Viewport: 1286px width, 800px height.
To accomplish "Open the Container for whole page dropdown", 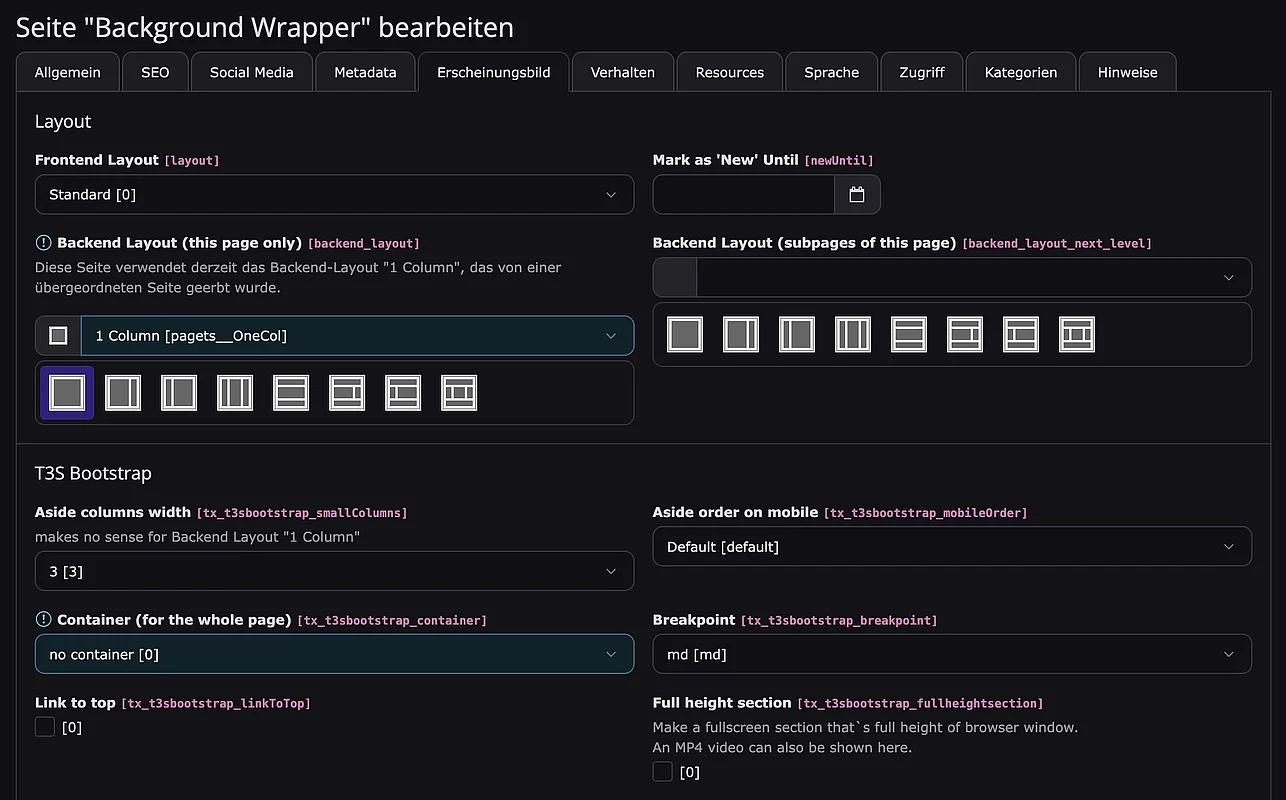I will tap(334, 654).
